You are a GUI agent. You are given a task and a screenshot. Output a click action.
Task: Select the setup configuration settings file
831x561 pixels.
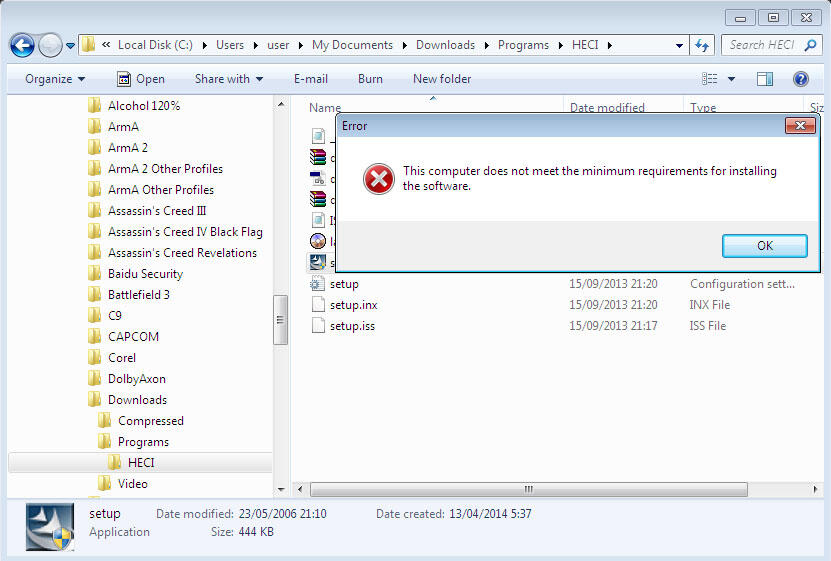tap(343, 284)
